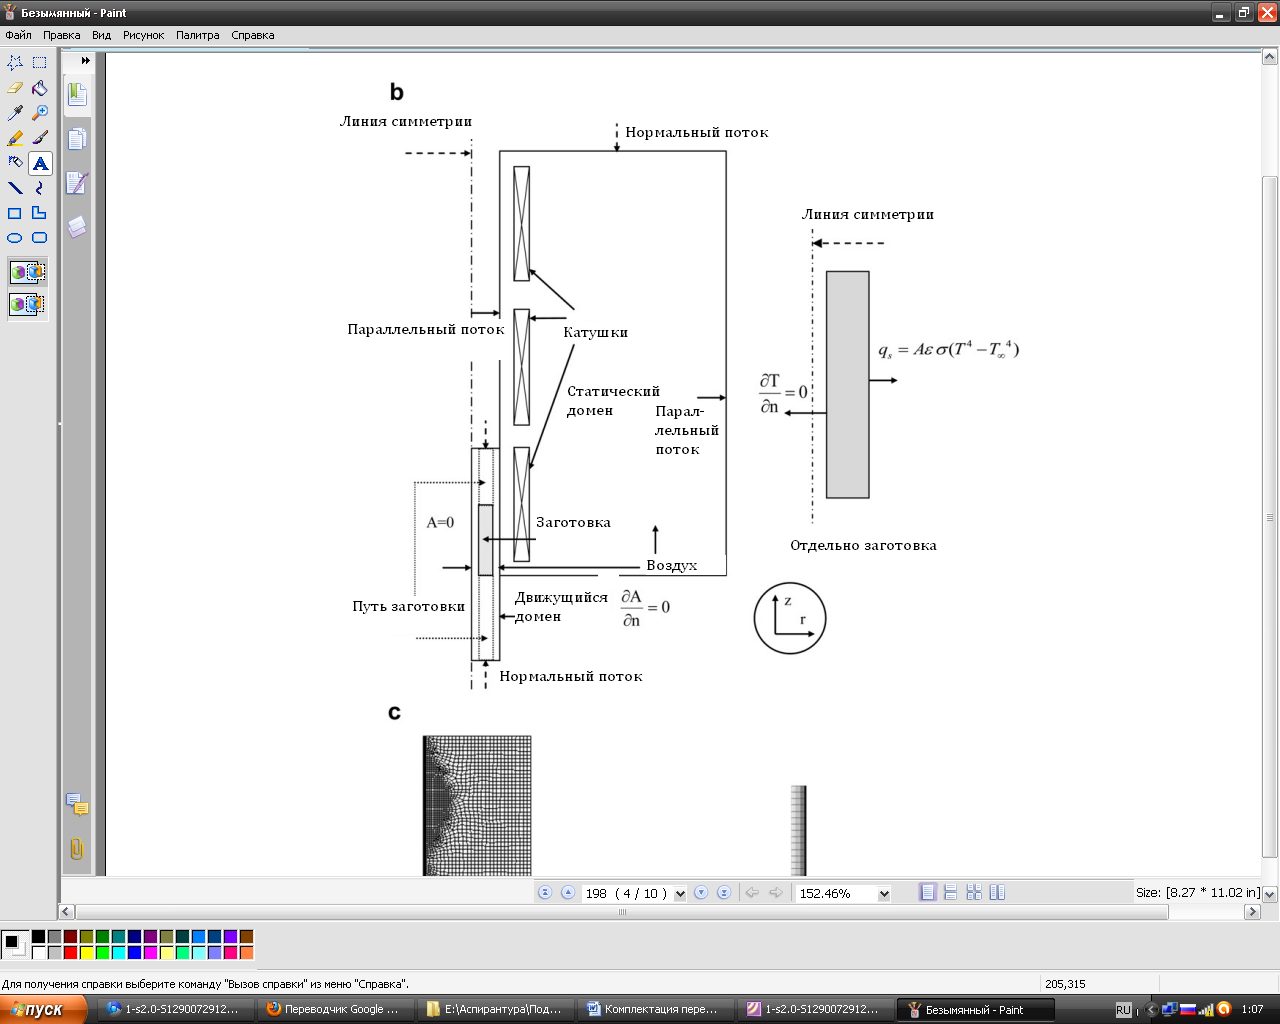Open the Layers panel icon
This screenshot has height=1024, width=1280.
pos(77,227)
